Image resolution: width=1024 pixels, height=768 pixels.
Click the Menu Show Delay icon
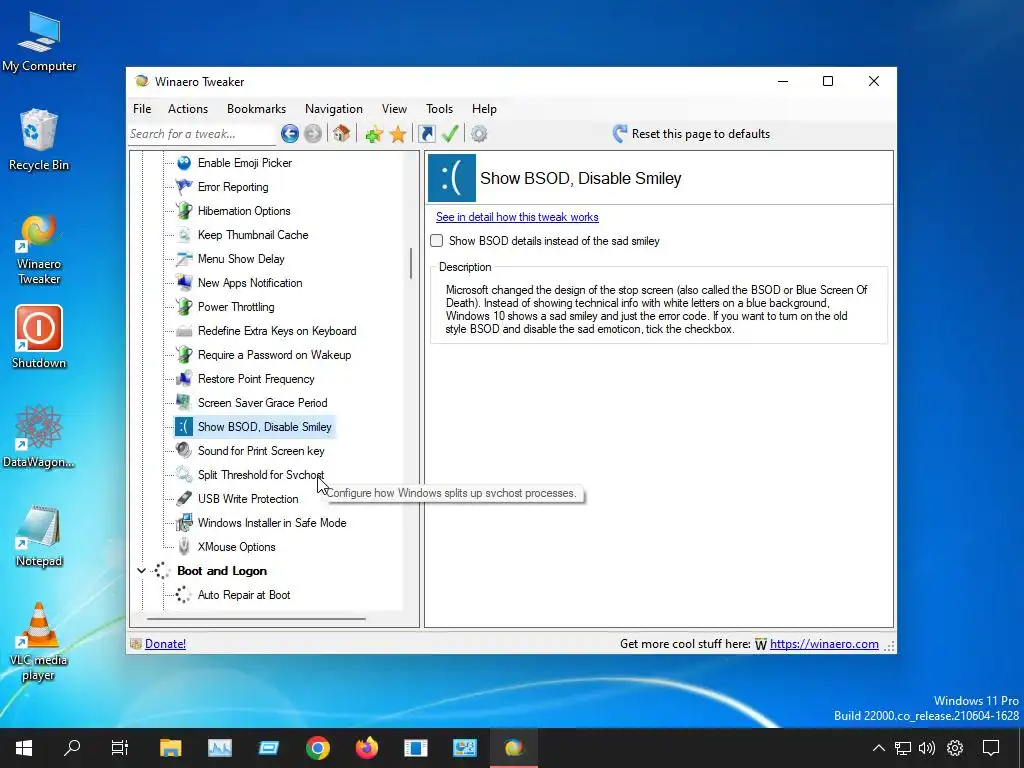(x=184, y=259)
